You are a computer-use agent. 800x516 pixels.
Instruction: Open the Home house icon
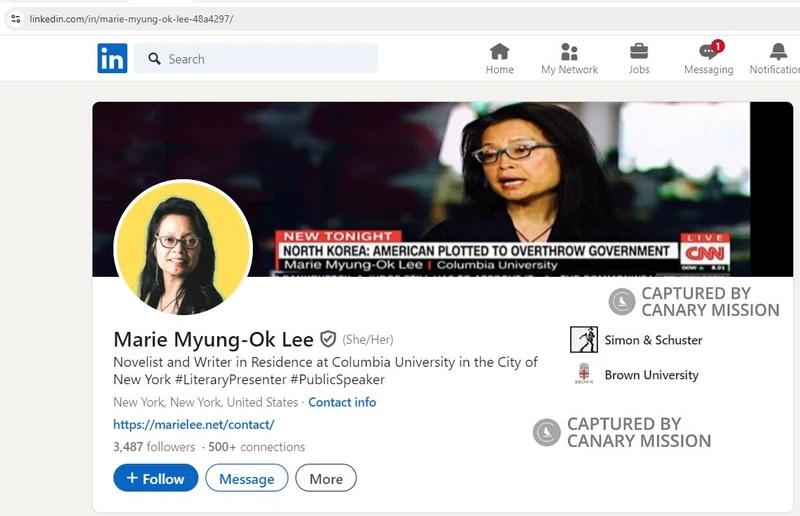(499, 52)
